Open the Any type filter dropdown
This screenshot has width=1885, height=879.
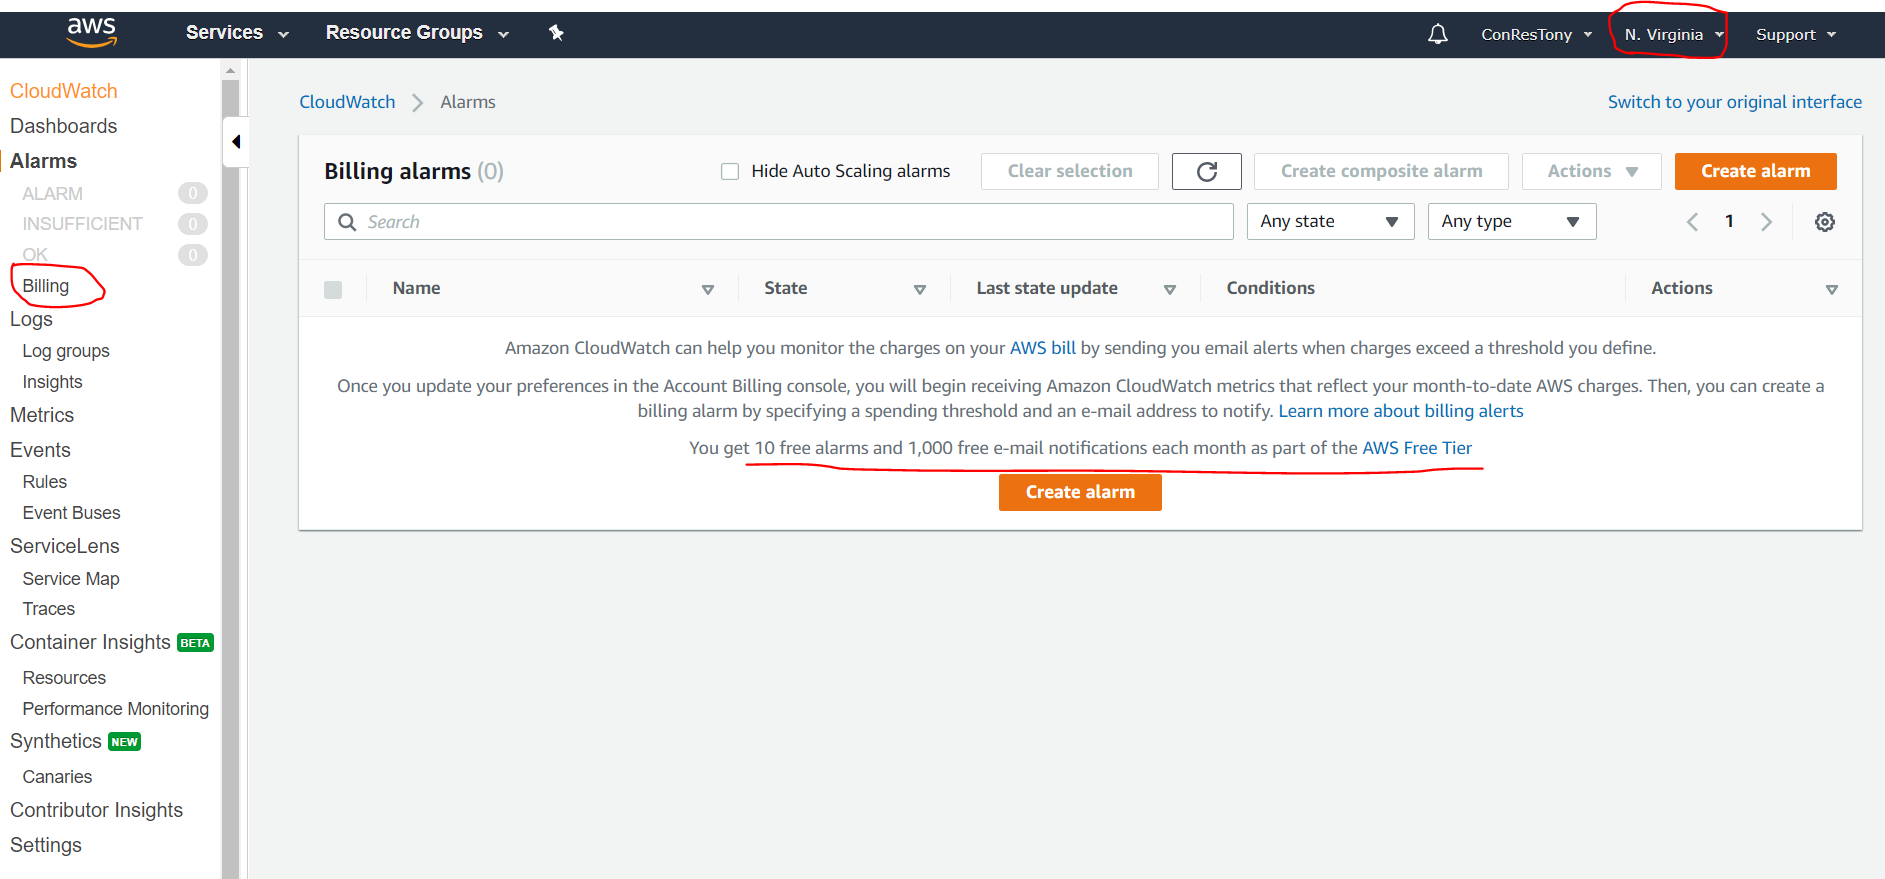point(1511,222)
